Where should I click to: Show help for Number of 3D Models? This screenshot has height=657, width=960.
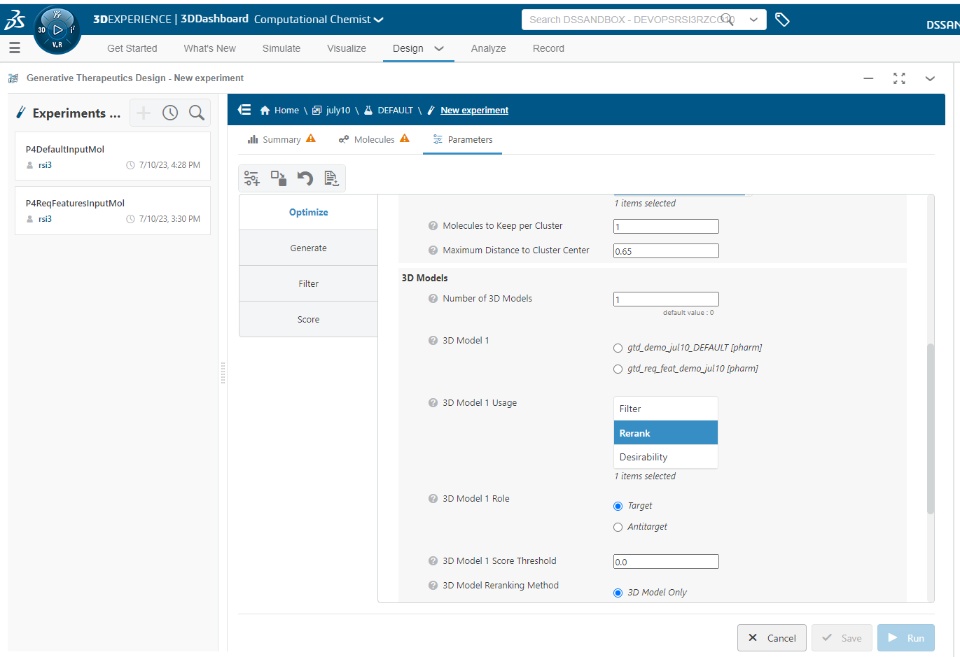[433, 299]
